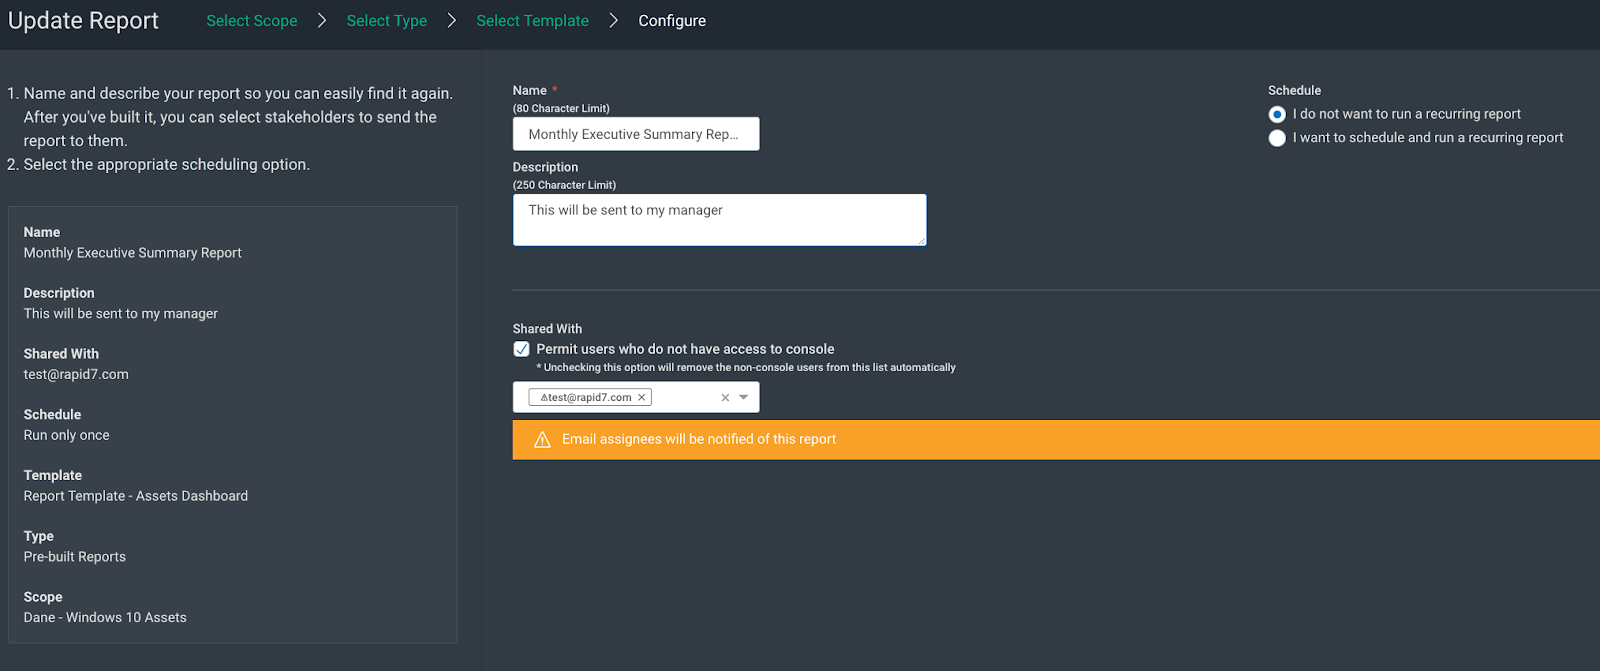Navigate to the Select Template step

click(532, 21)
